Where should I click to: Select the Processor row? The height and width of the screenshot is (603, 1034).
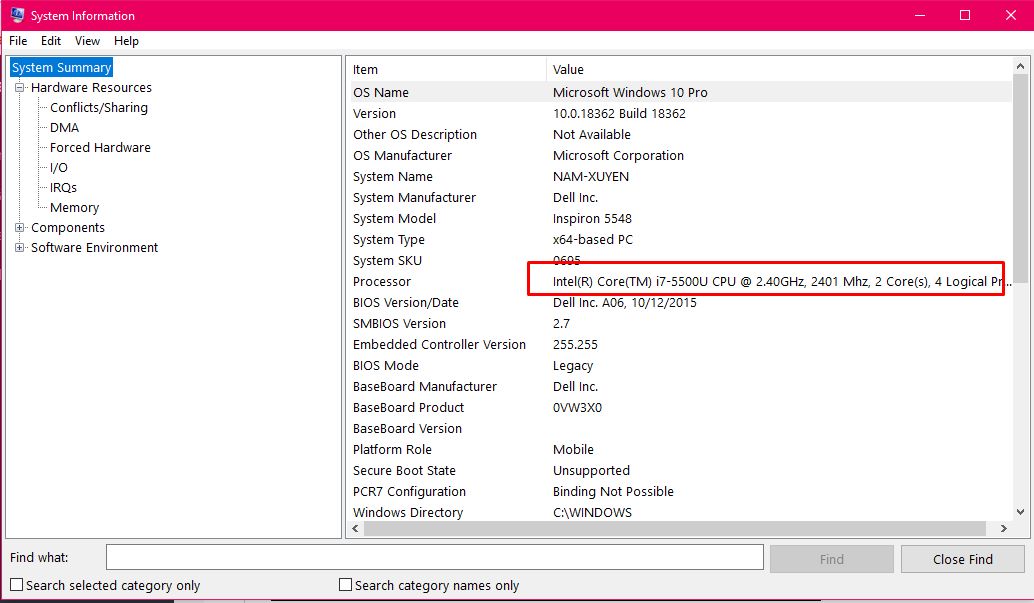pos(679,282)
